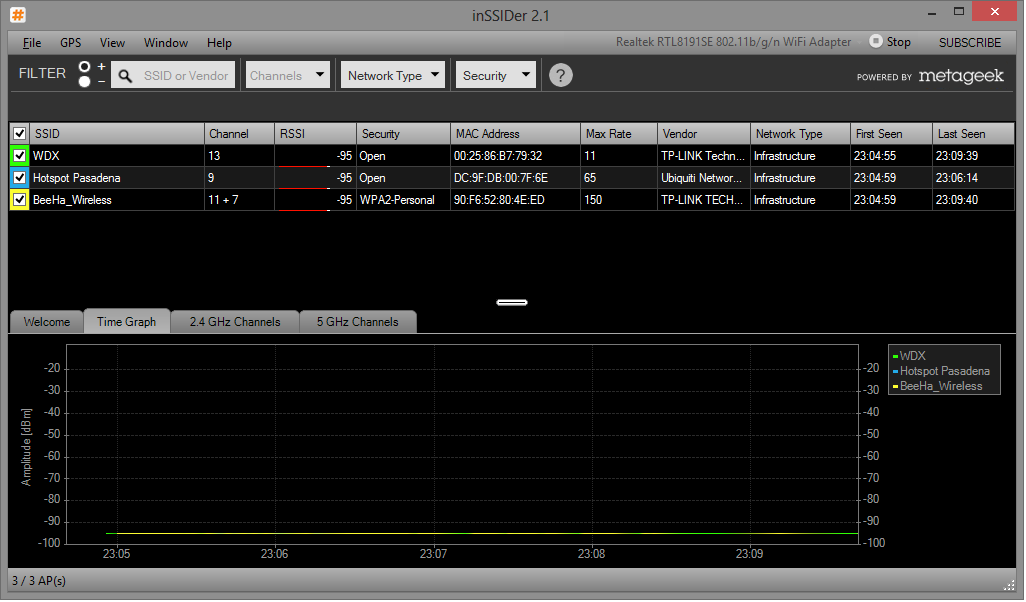Click the panel splitter handle above tabs
This screenshot has width=1026, height=602.
coord(512,302)
